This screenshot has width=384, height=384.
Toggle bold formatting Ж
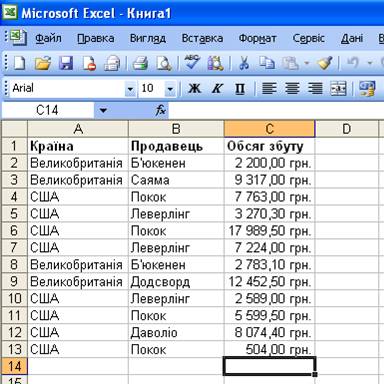coord(194,89)
